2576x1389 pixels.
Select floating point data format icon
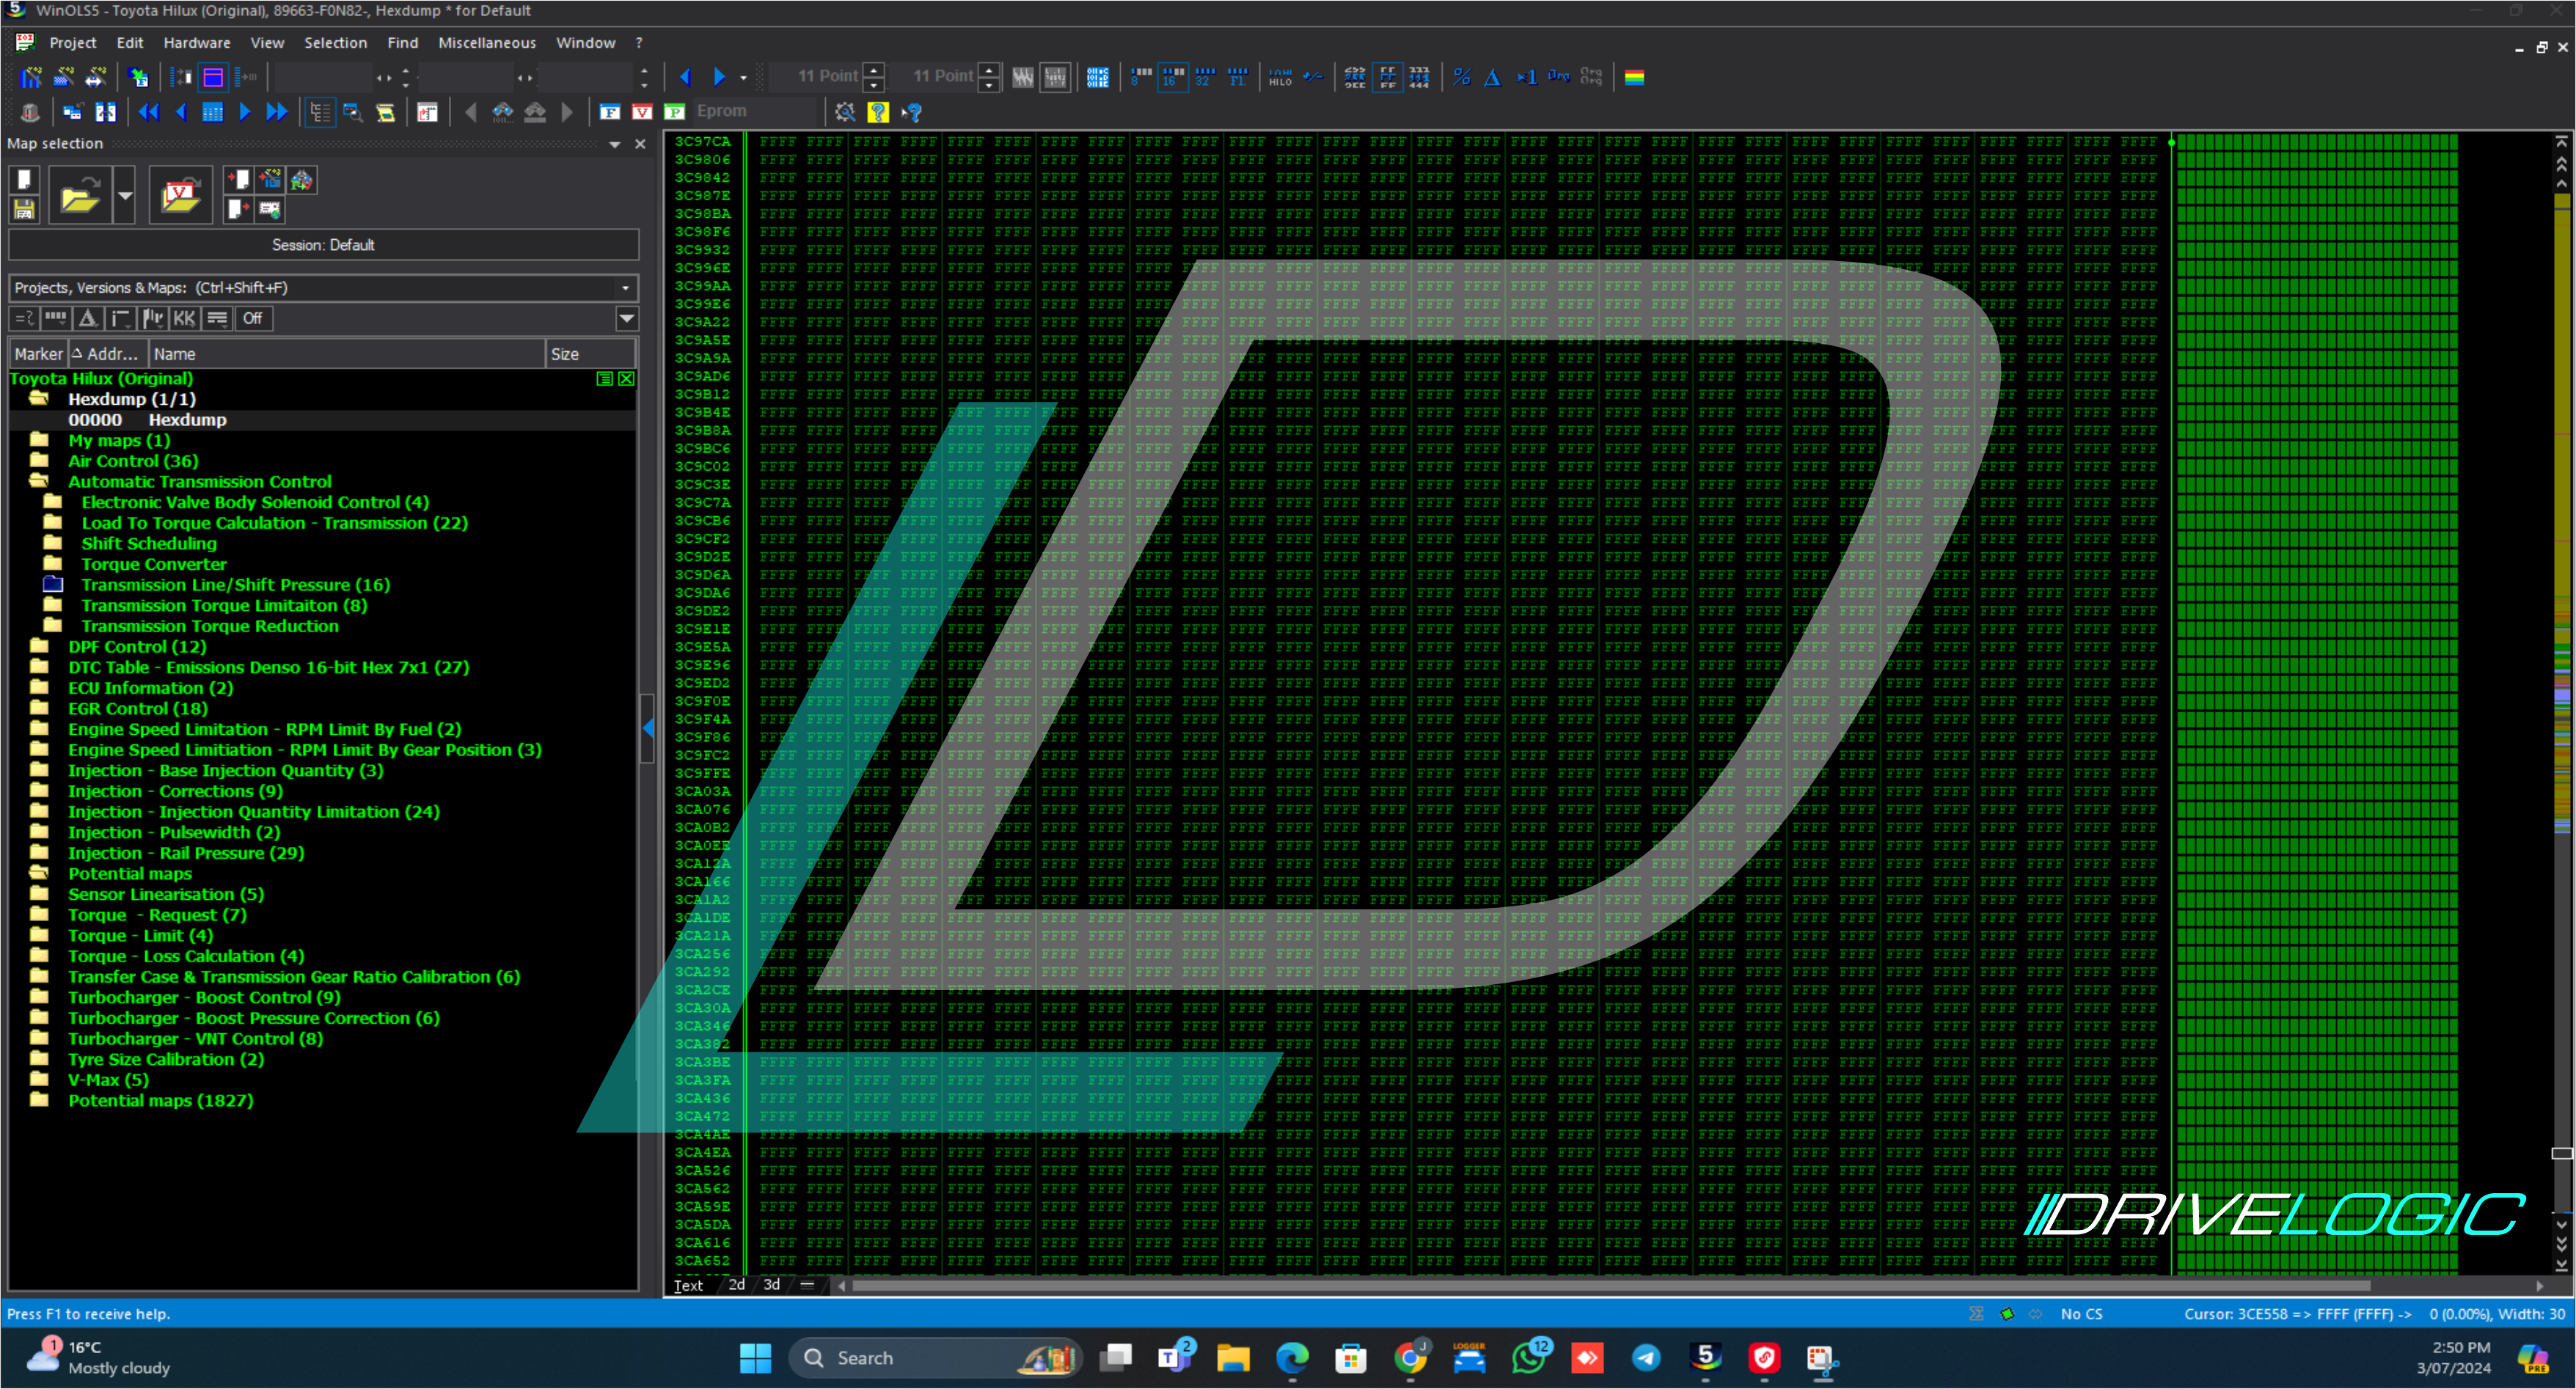point(1238,77)
